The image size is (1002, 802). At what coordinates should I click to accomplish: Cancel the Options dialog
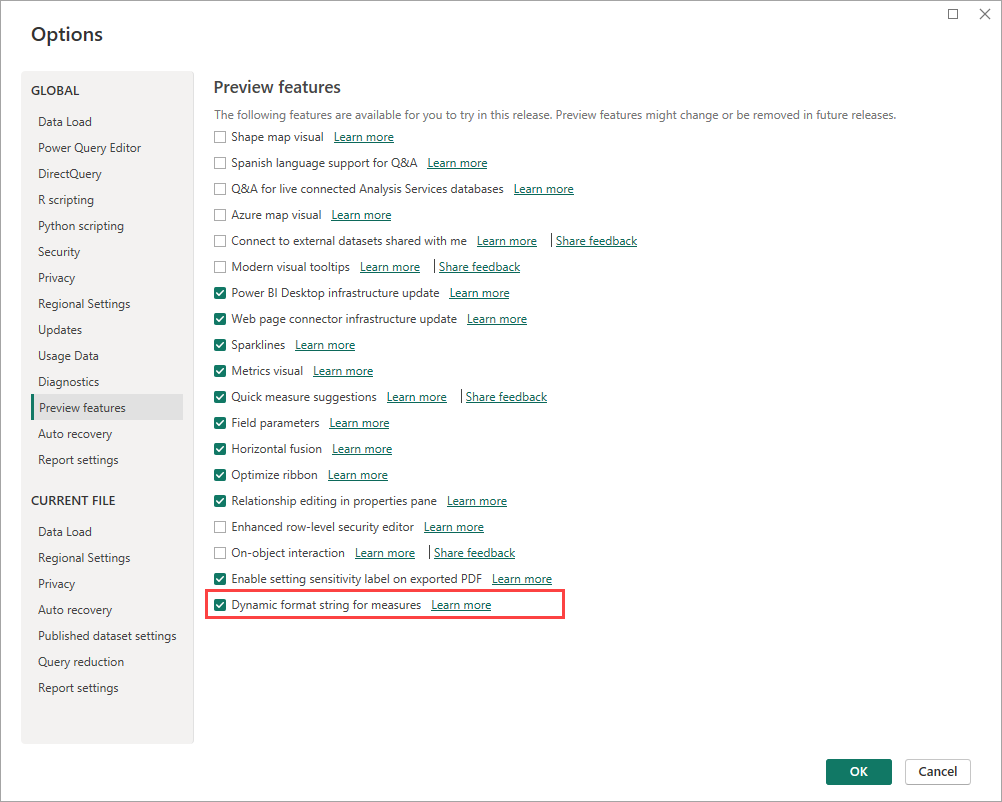937,771
